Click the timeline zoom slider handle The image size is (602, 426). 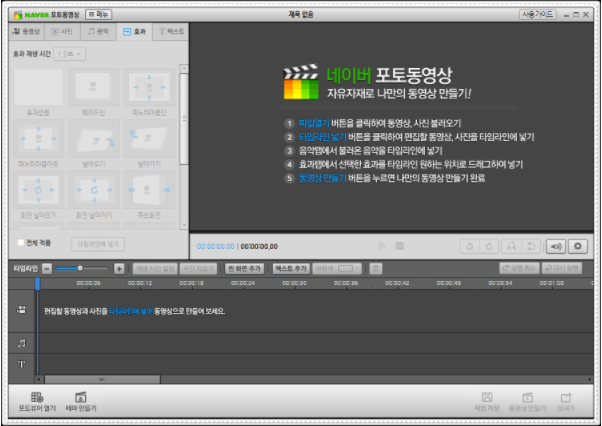point(80,268)
